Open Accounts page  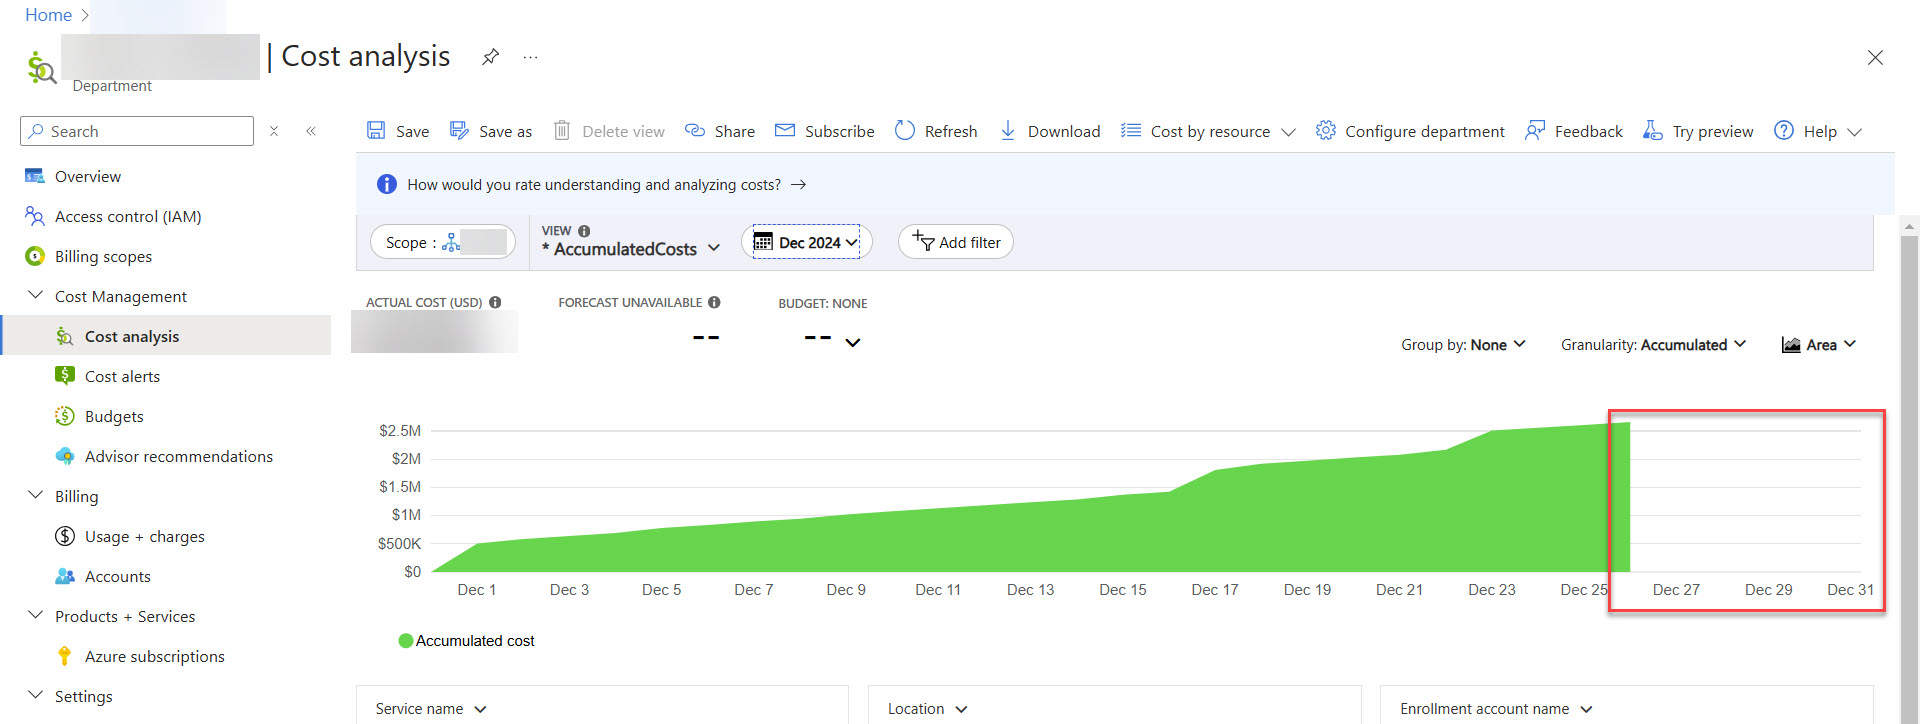(x=117, y=576)
